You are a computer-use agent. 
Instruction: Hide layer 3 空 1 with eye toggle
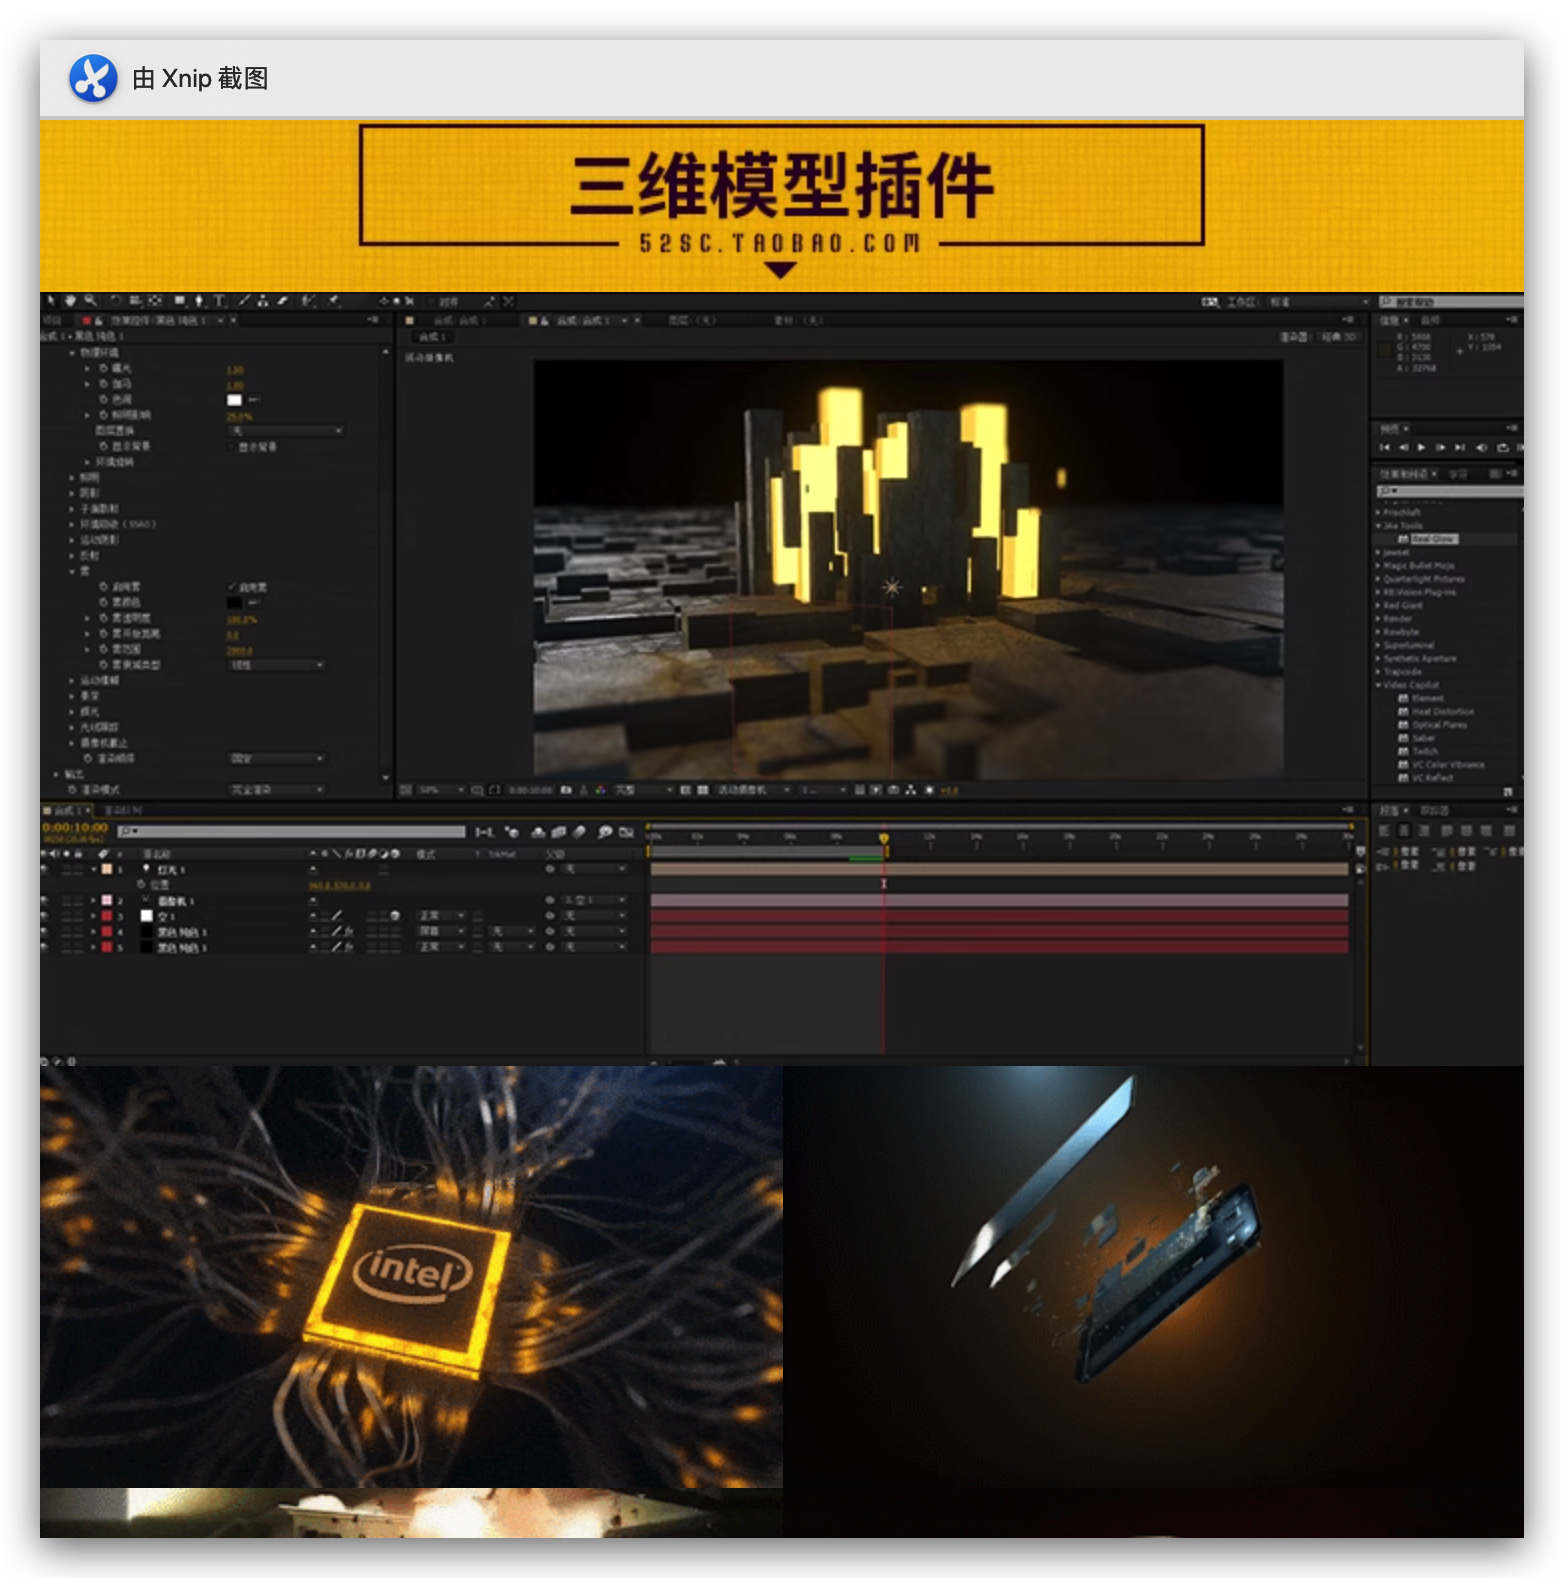[x=44, y=916]
